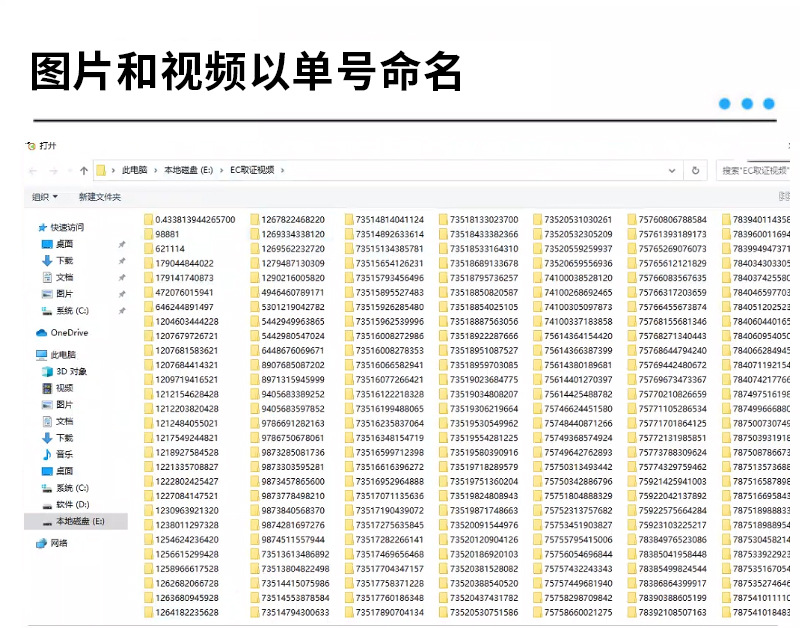The width and height of the screenshot is (800, 628).
Task: Select folder name 75614364154420
Action: (579, 336)
